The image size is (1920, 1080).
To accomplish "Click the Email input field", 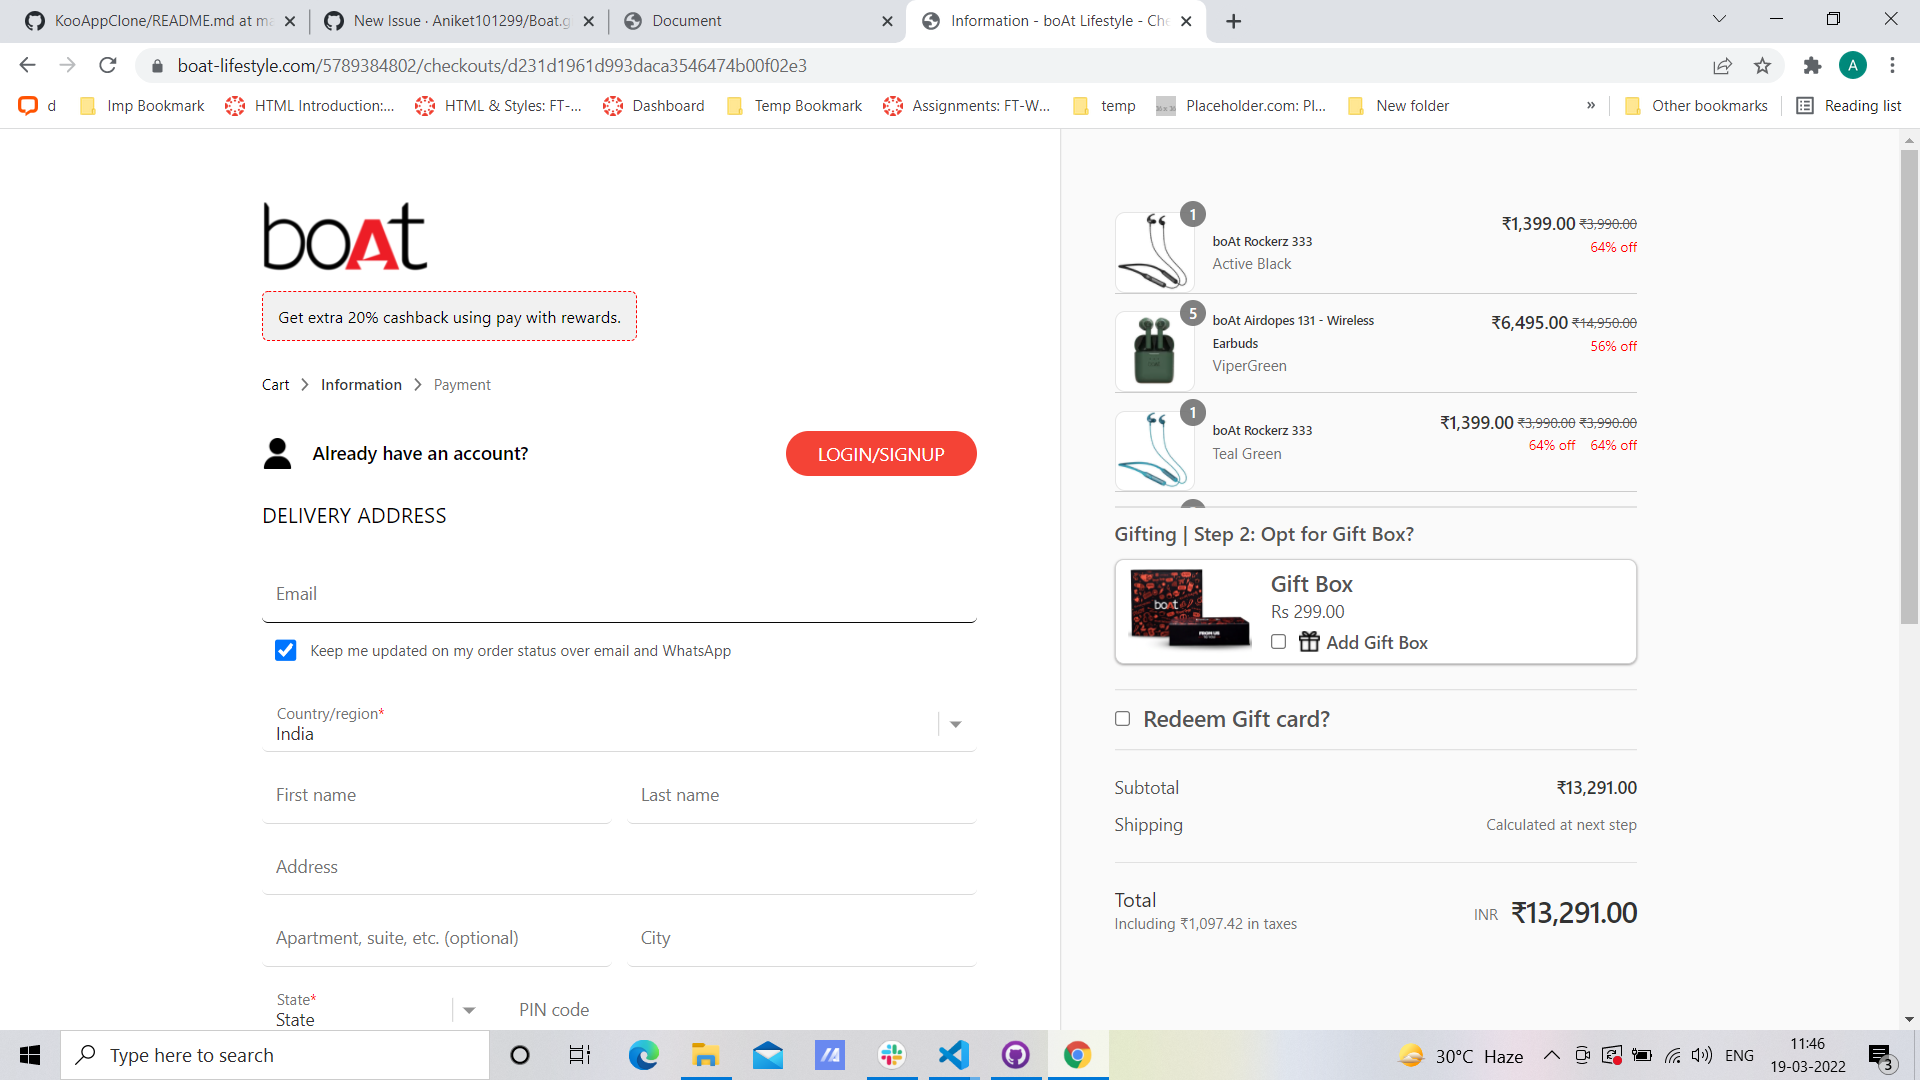I will point(619,594).
